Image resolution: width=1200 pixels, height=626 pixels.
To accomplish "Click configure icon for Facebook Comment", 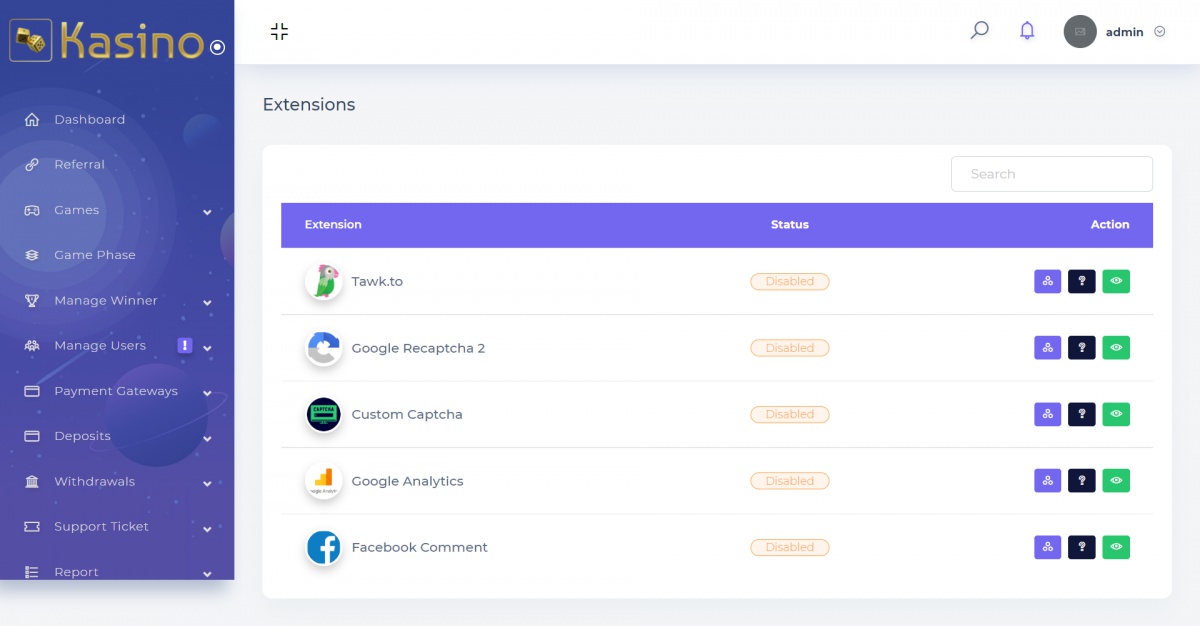I will (x=1047, y=547).
